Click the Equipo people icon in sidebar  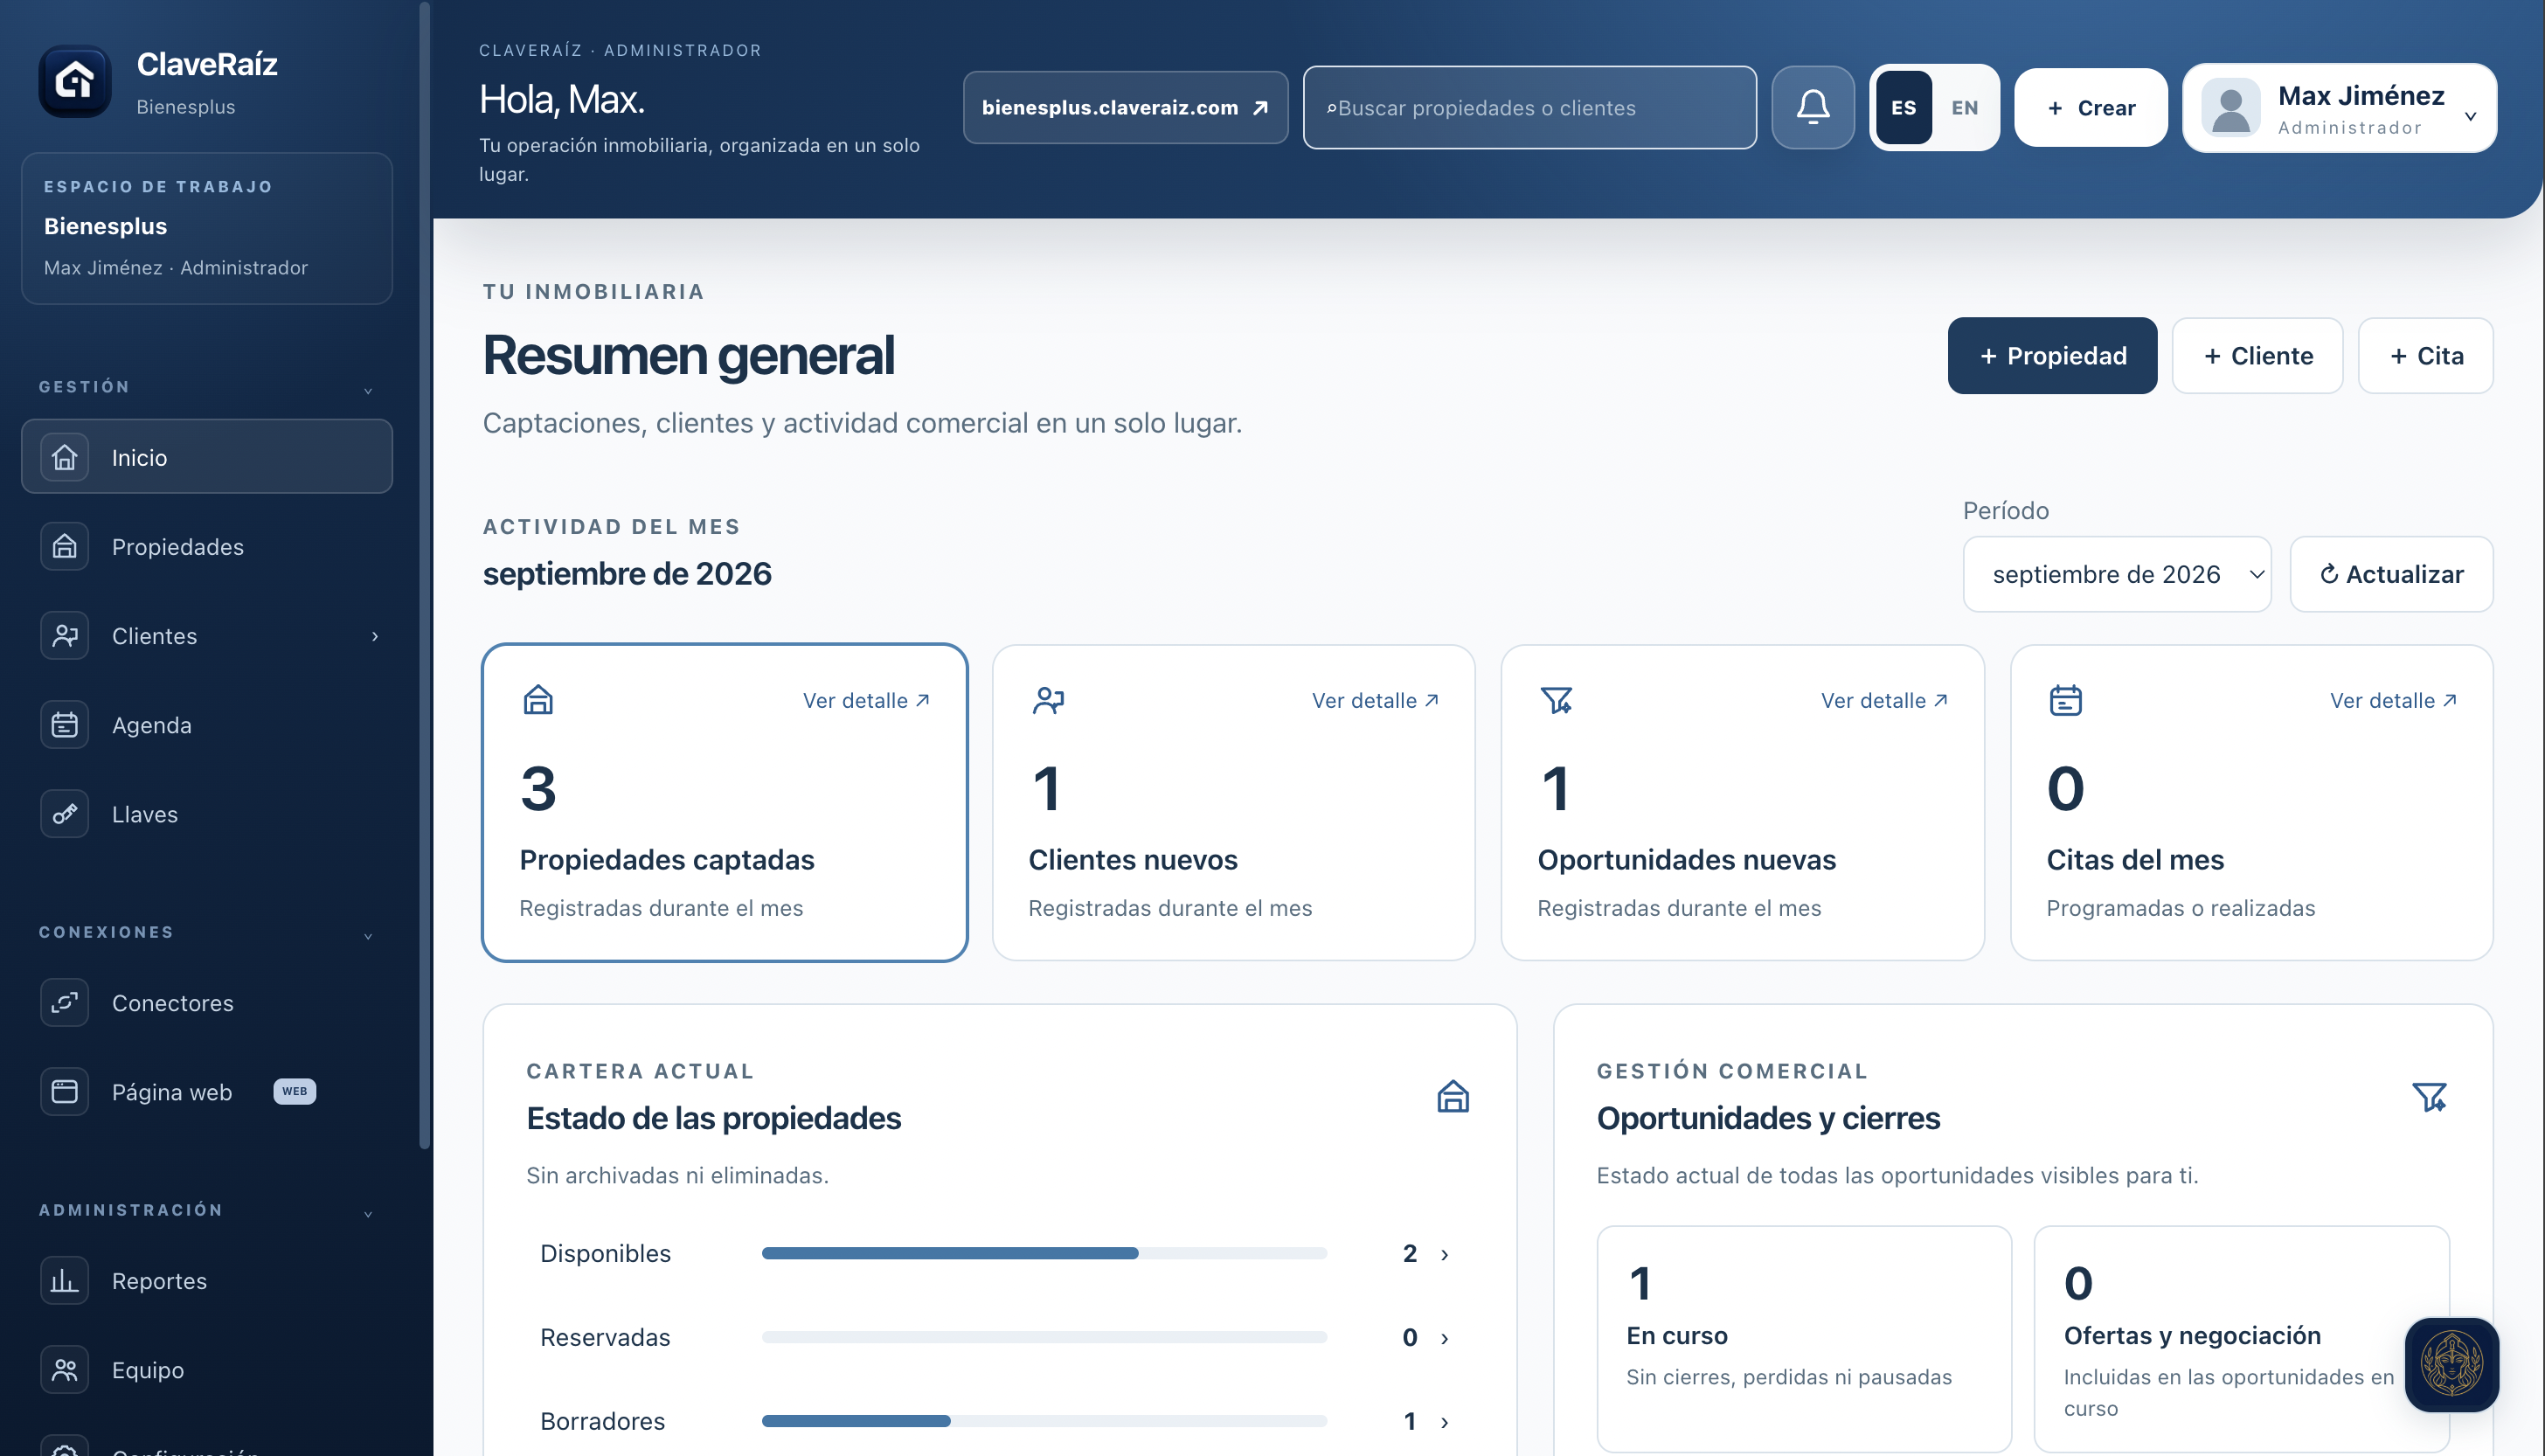coord(65,1369)
